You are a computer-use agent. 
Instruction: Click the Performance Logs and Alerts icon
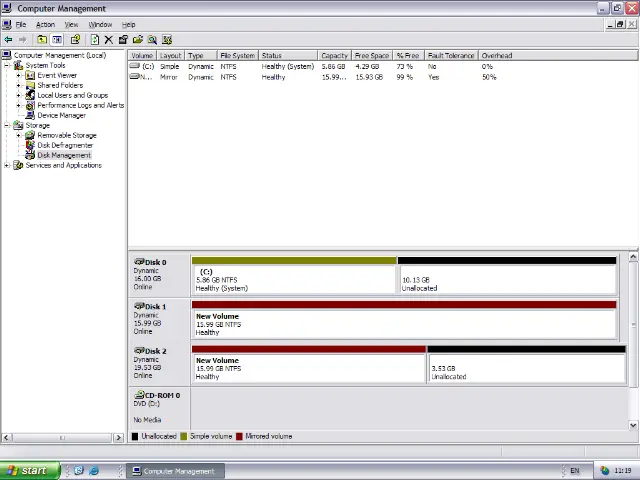(x=30, y=105)
